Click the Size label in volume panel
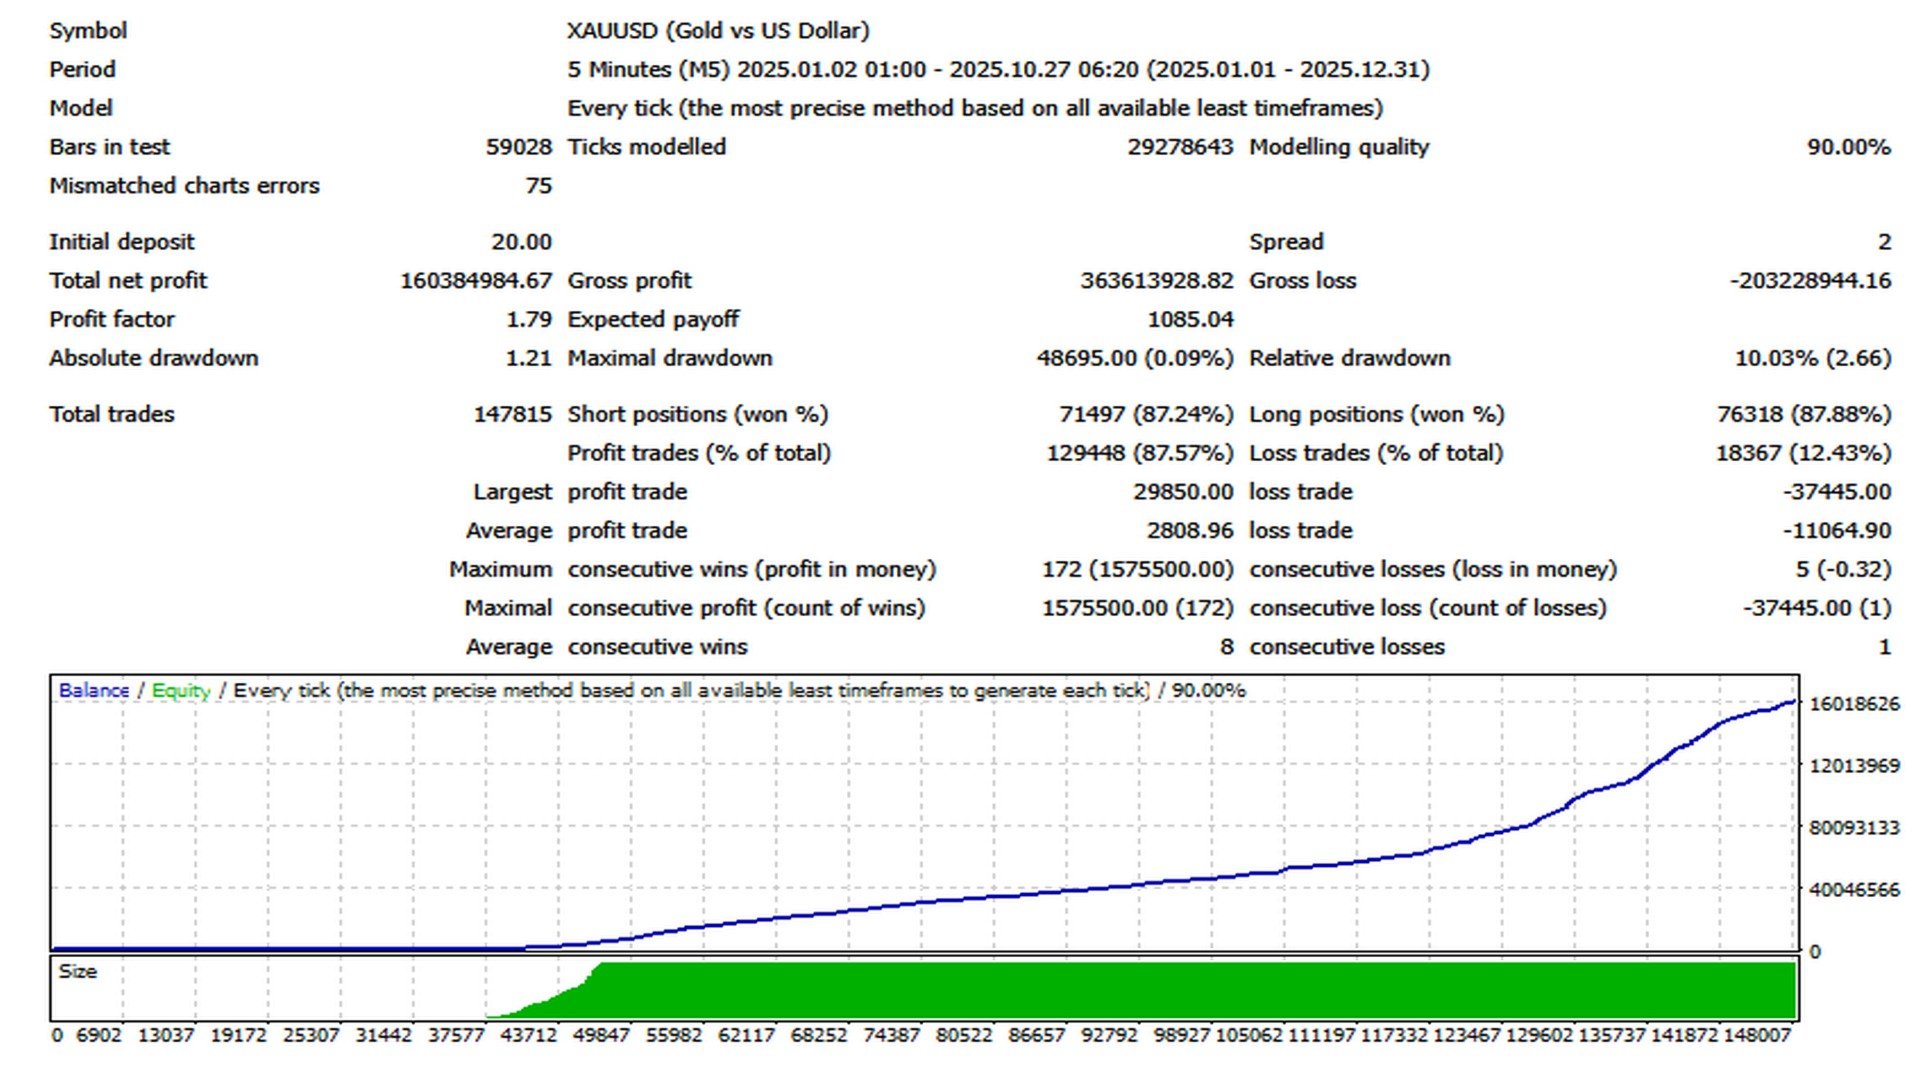Image resolution: width=1920 pixels, height=1080 pixels. 77,971
